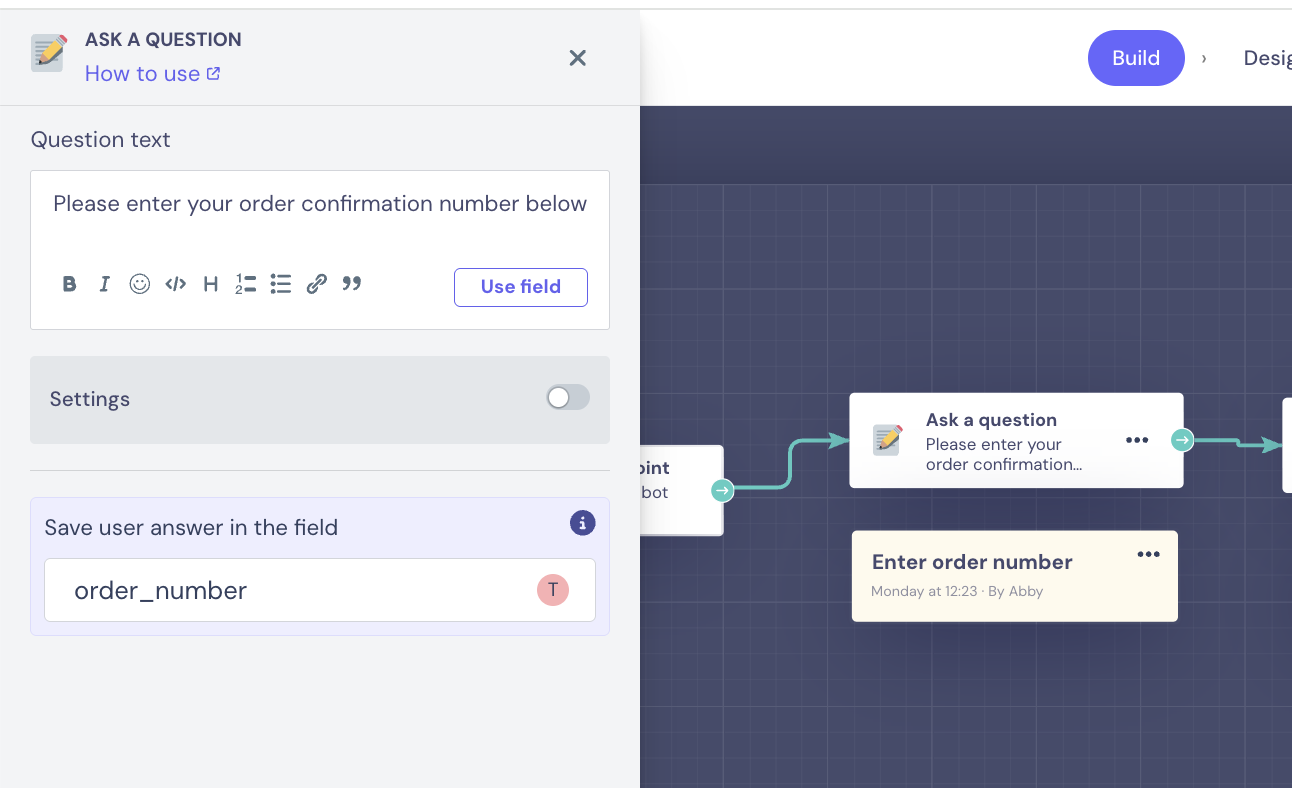Insert a block quote
The width and height of the screenshot is (1292, 788).
(x=351, y=284)
